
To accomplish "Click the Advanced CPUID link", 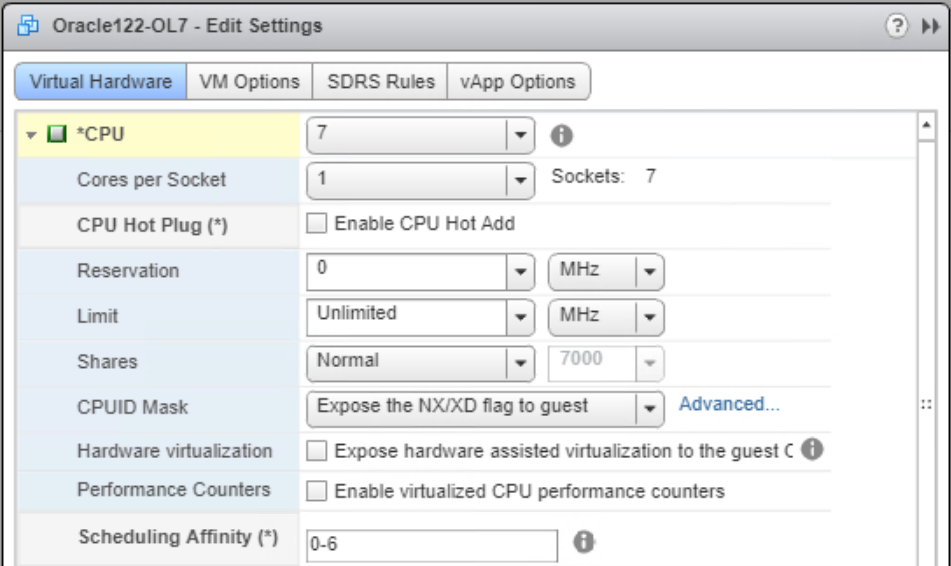I will pyautogui.click(x=729, y=404).
